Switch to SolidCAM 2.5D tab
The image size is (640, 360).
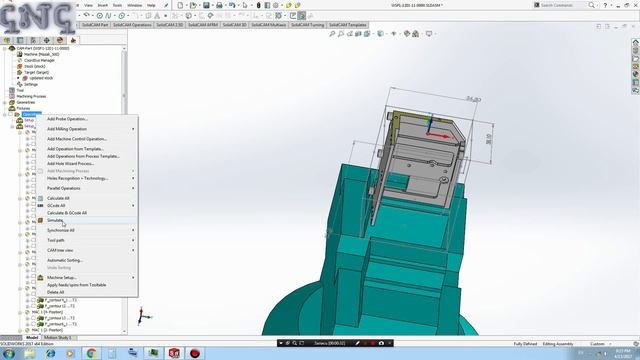coord(170,25)
